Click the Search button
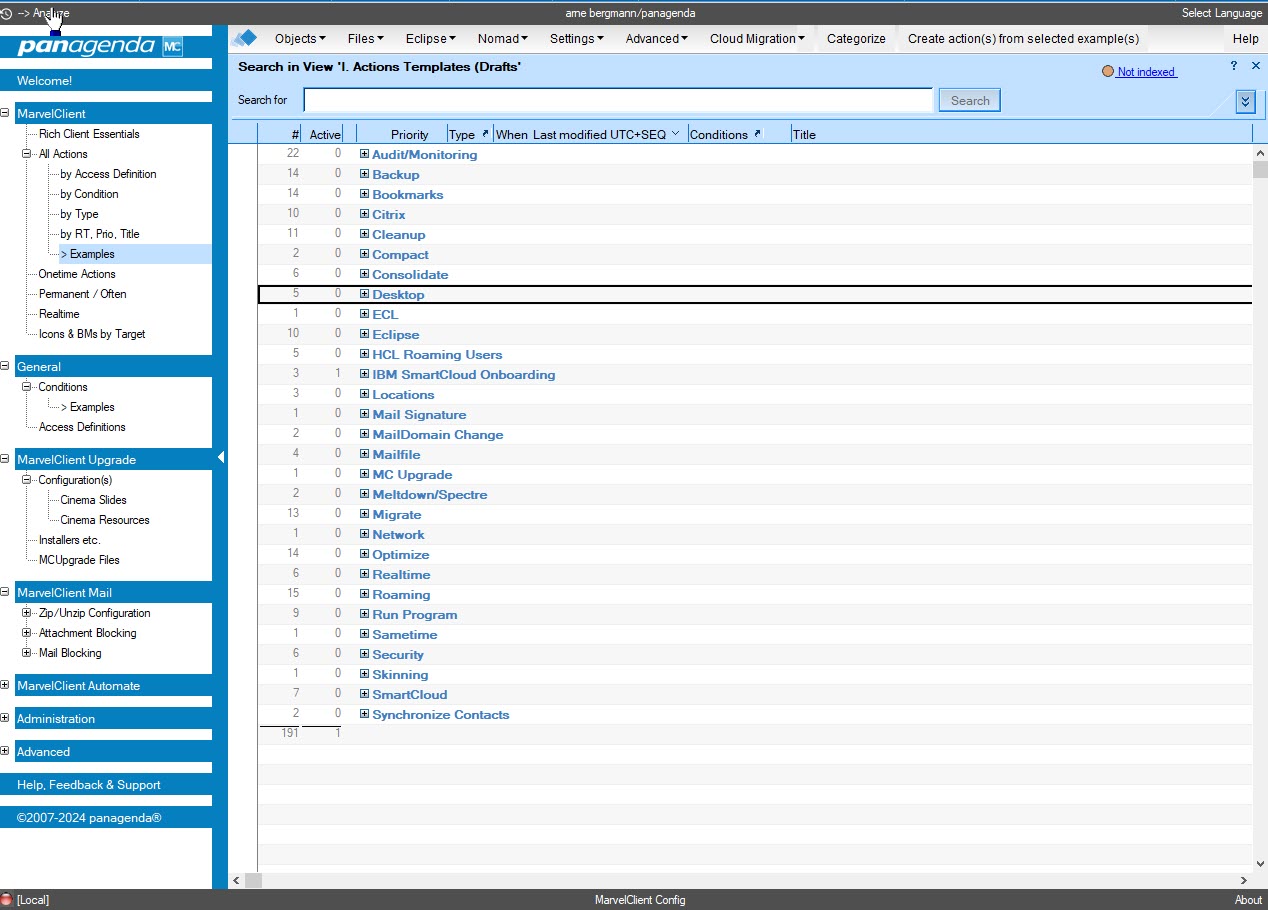Viewport: 1268px width, 910px height. [x=970, y=100]
